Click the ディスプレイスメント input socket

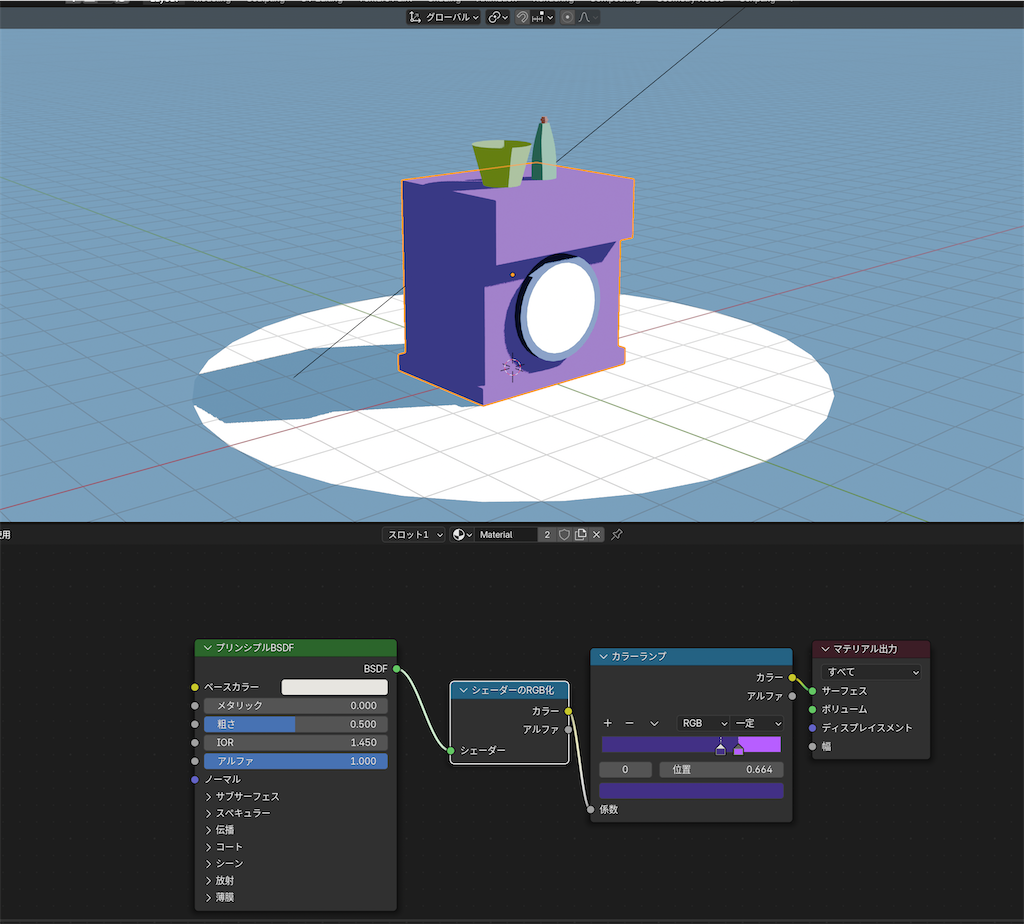click(x=812, y=728)
